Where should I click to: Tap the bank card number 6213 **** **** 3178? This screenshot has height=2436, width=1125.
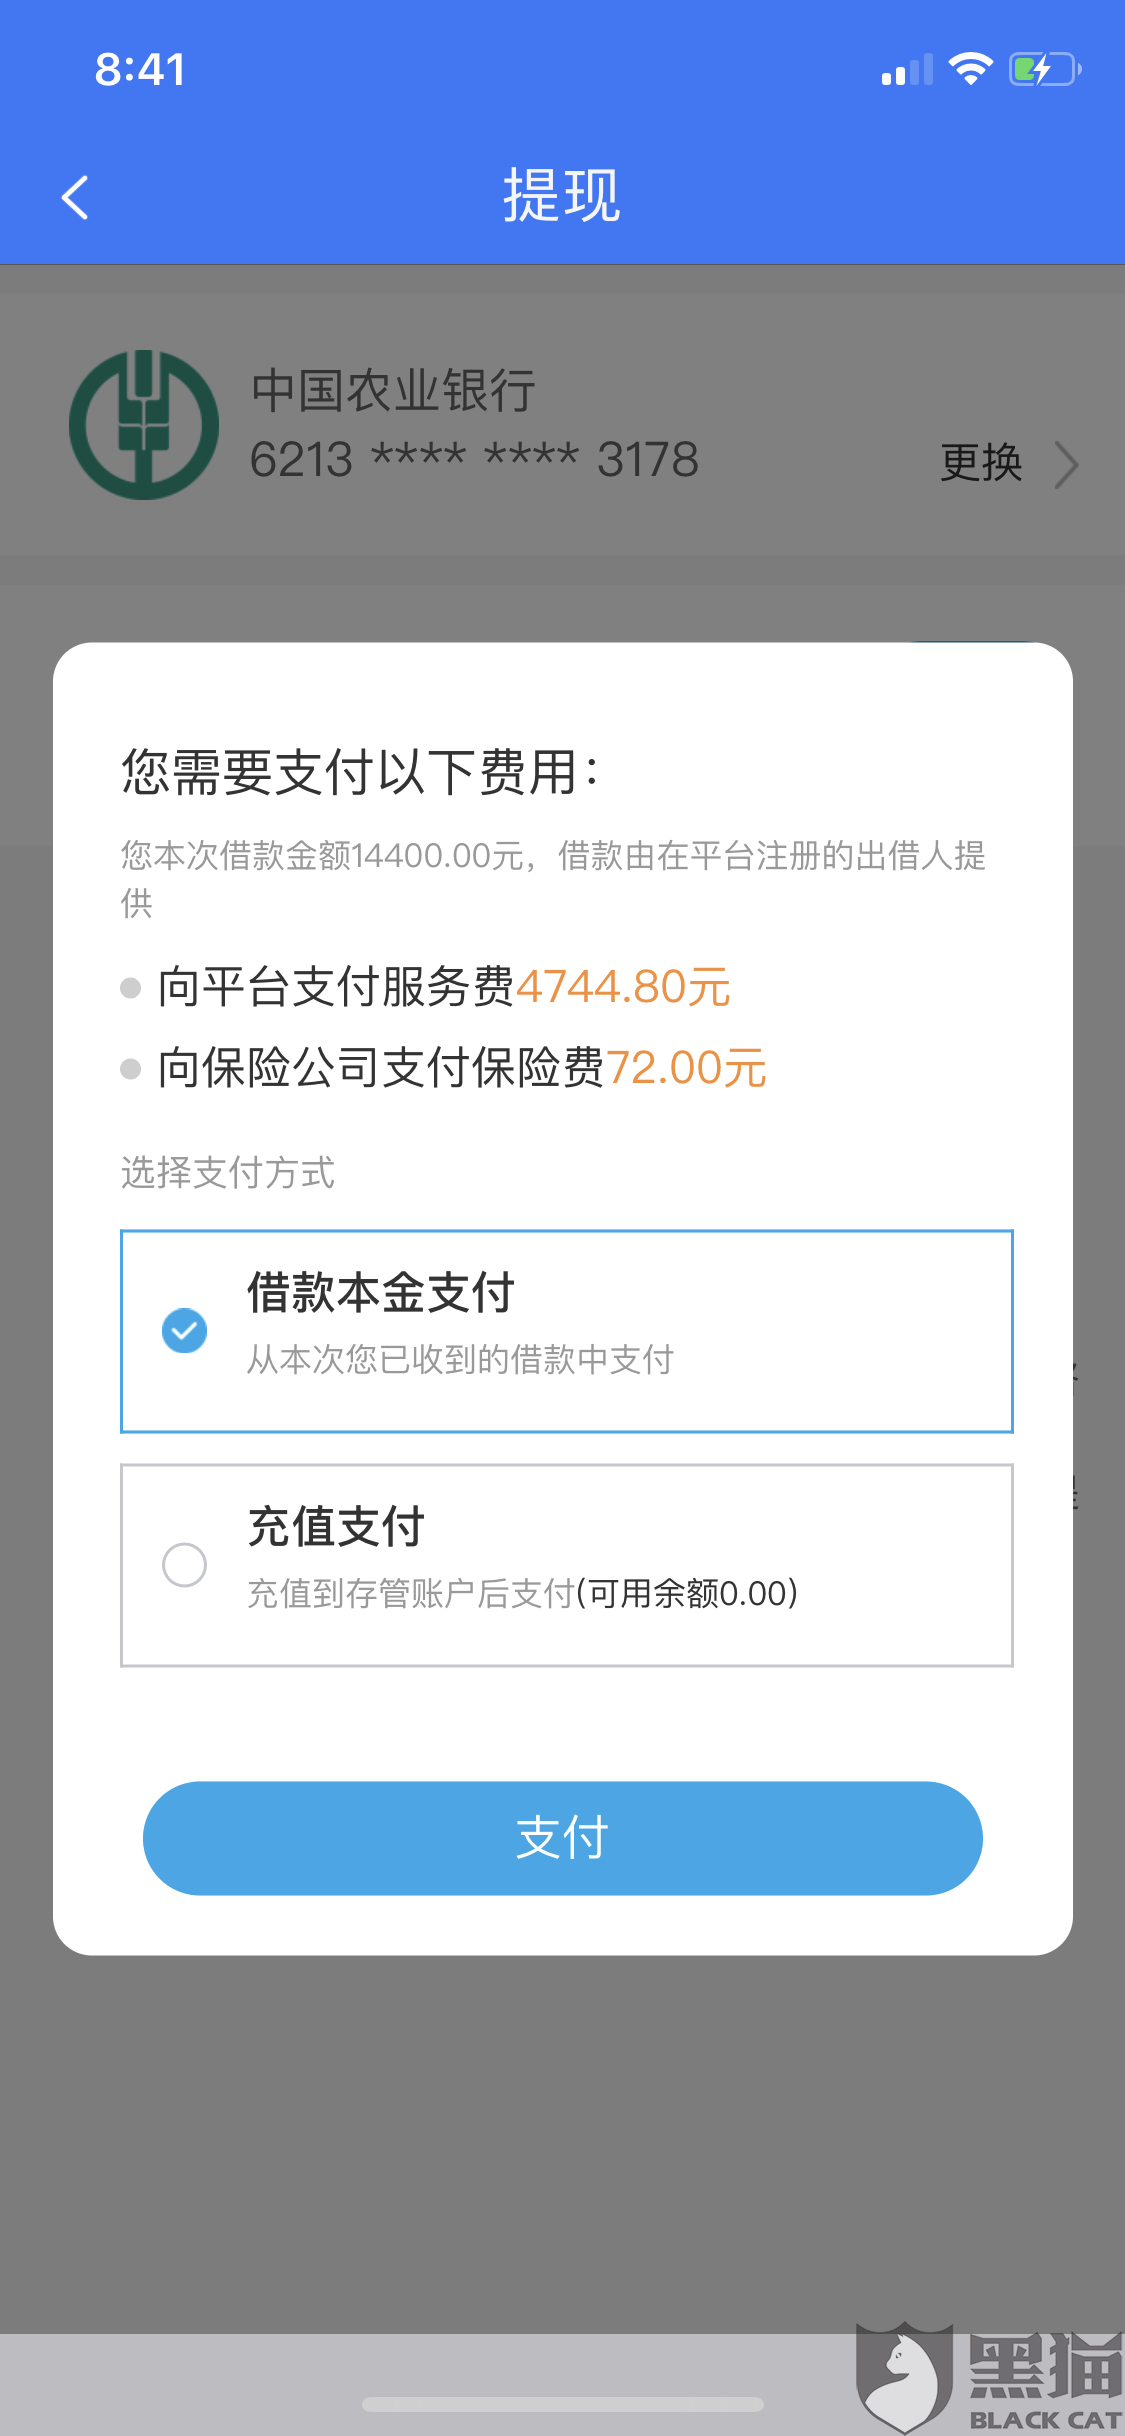click(x=474, y=460)
